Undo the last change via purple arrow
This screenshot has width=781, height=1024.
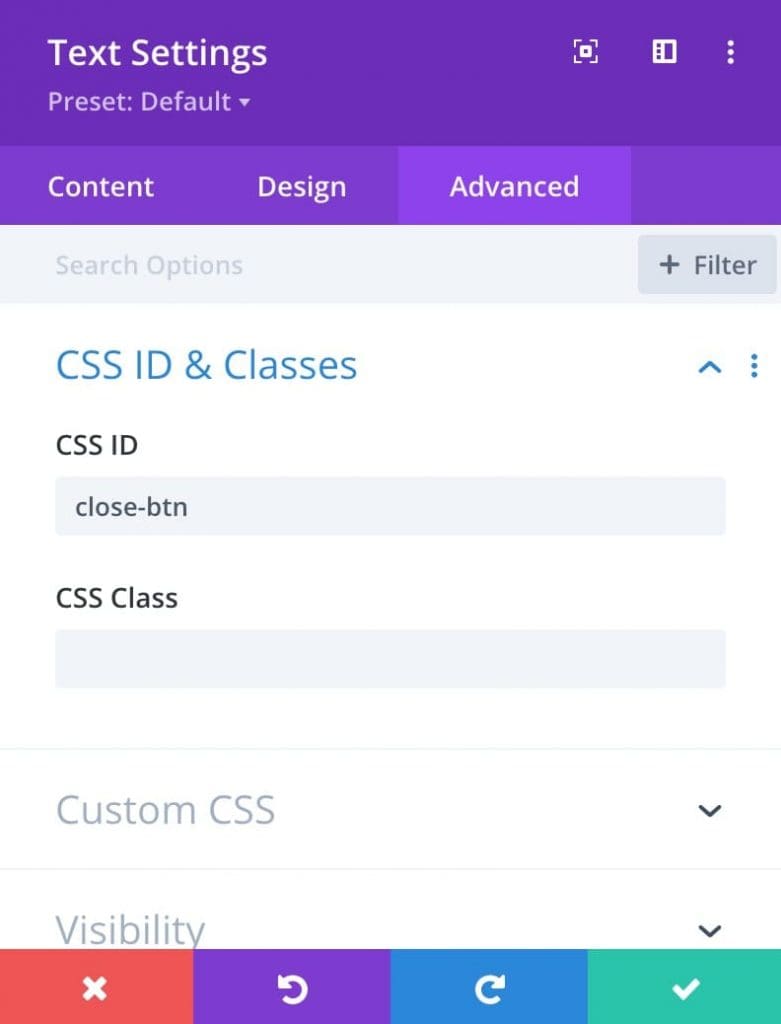click(292, 987)
